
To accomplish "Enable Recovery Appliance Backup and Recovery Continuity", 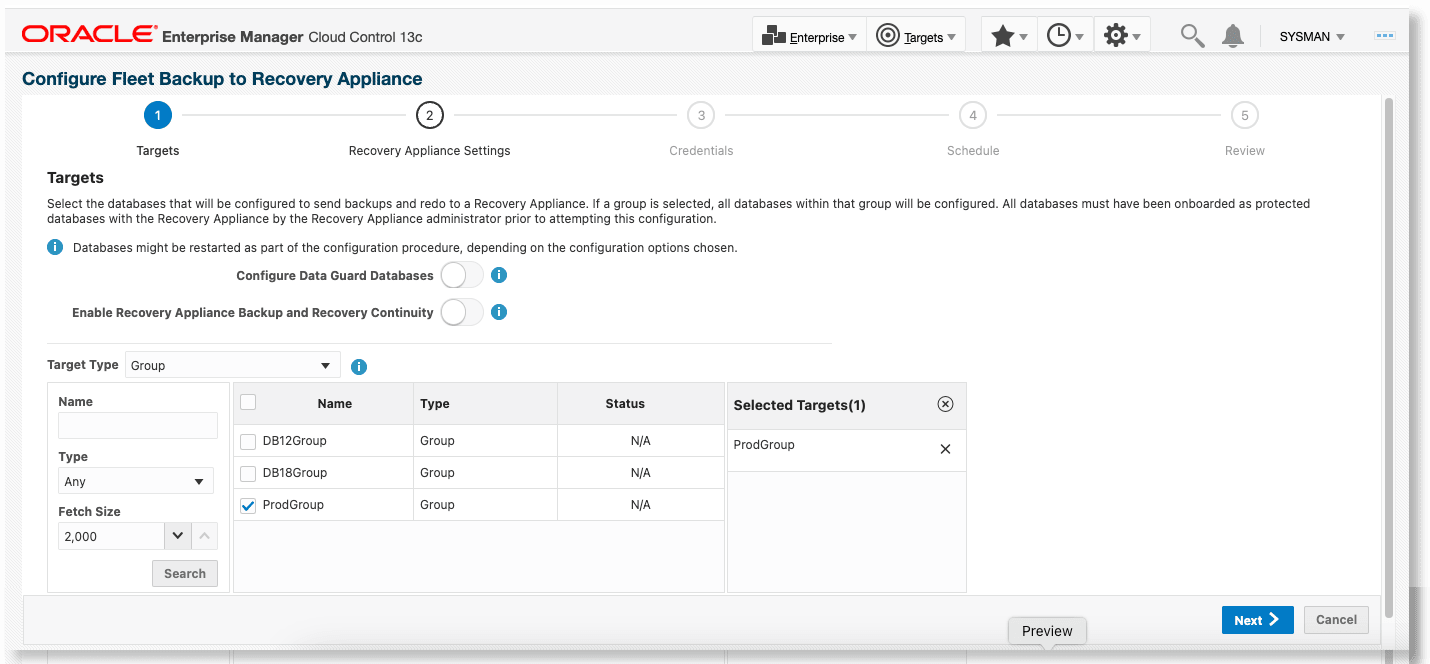I will click(x=461, y=311).
